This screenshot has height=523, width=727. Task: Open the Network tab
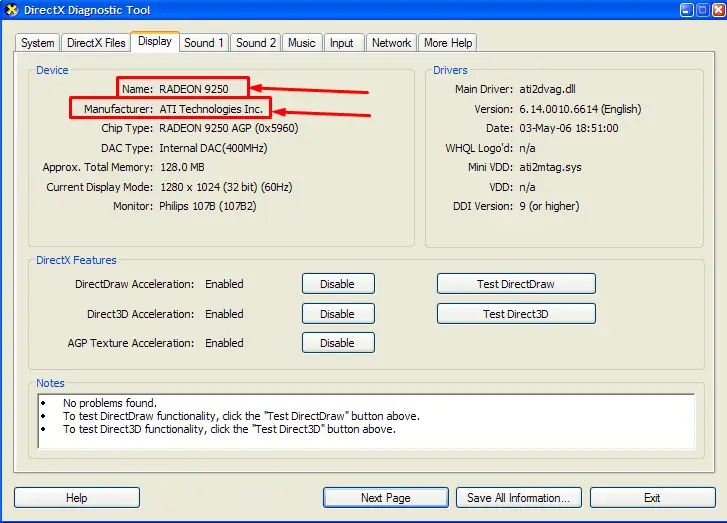[391, 43]
